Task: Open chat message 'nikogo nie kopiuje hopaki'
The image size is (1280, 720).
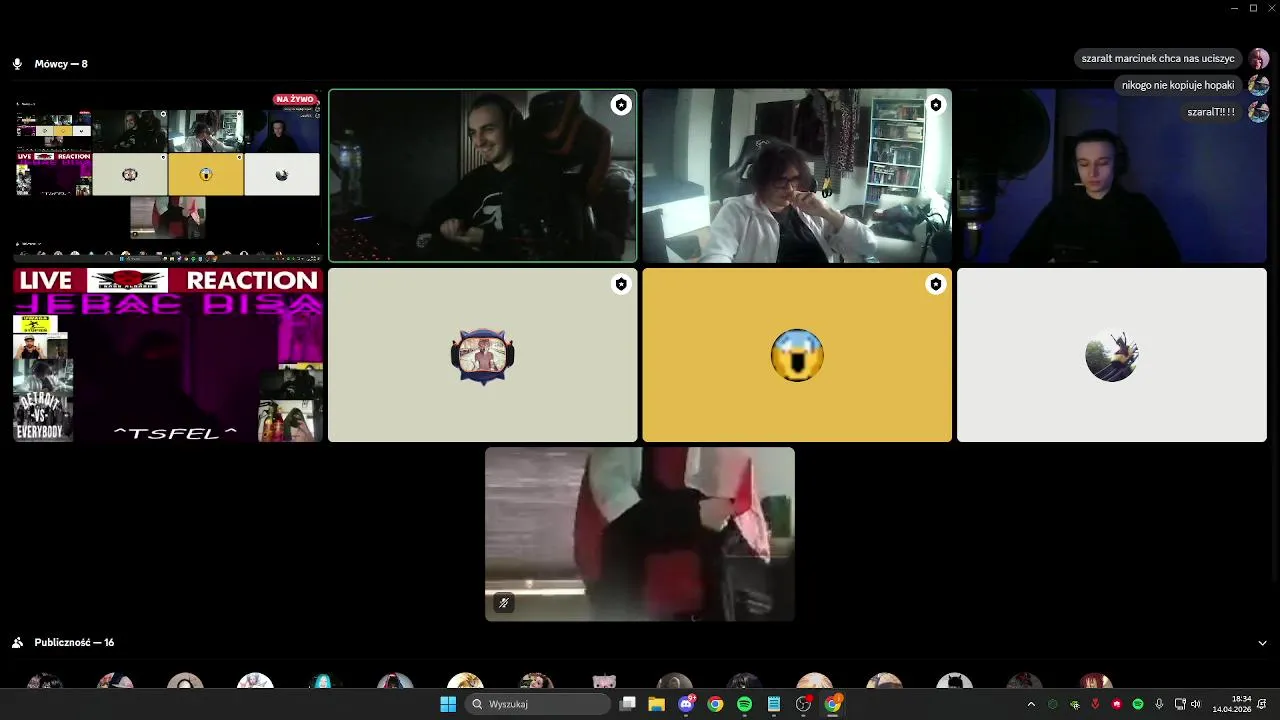Action: [x=1178, y=85]
